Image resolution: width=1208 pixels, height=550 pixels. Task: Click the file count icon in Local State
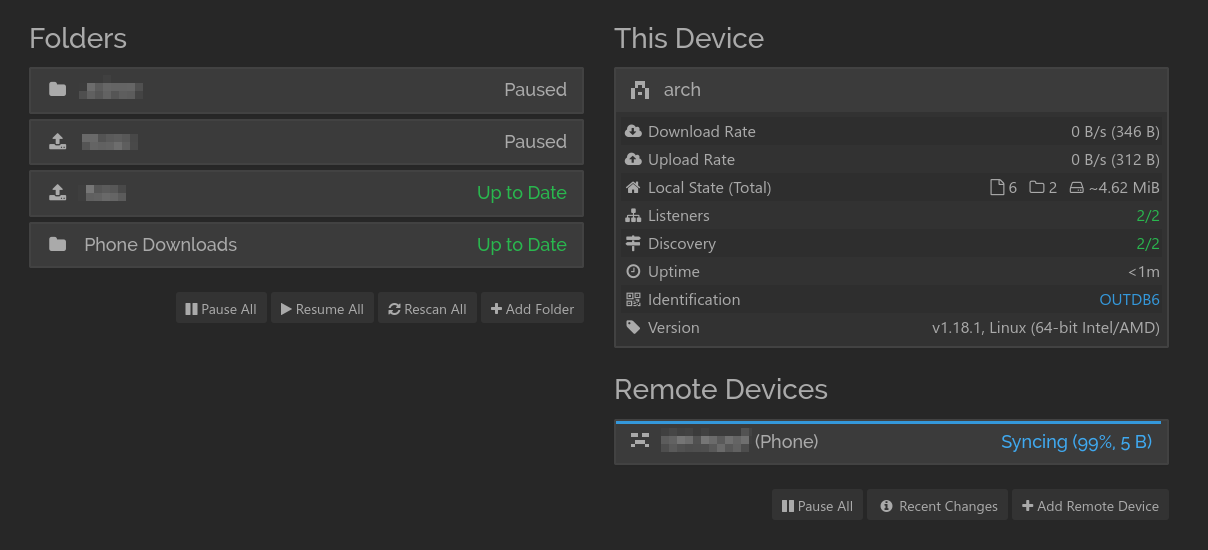coord(997,188)
